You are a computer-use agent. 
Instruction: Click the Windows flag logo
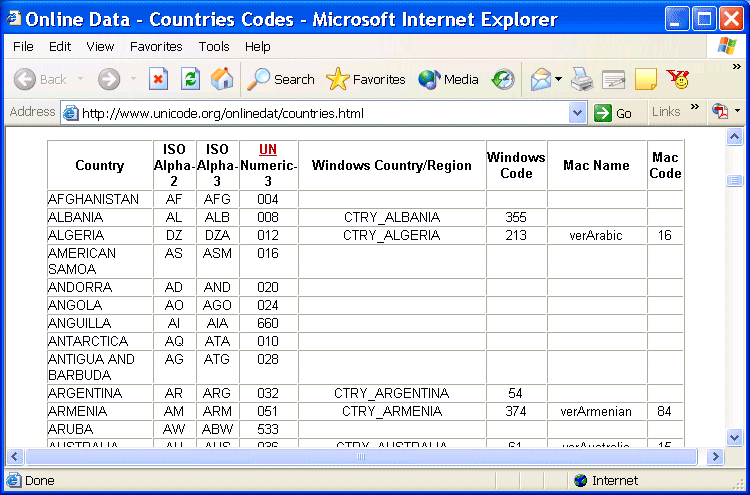coord(727,46)
